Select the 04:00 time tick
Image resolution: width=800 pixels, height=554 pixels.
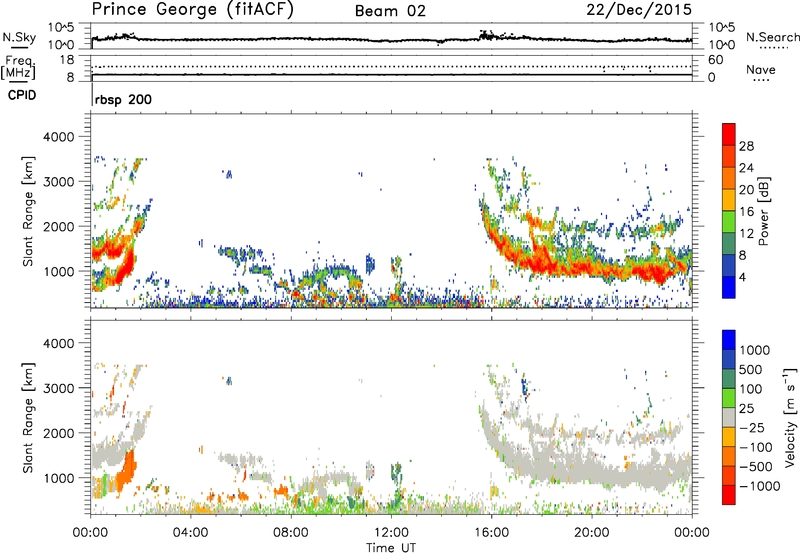coord(190,533)
